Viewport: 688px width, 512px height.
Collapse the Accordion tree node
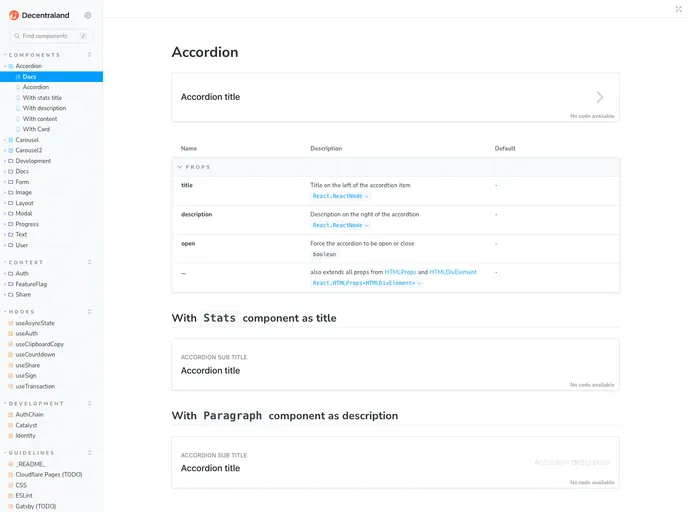tap(5, 66)
